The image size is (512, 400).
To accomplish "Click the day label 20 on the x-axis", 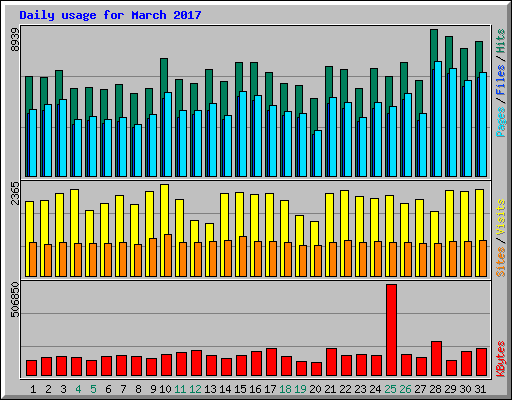I will tap(315, 389).
